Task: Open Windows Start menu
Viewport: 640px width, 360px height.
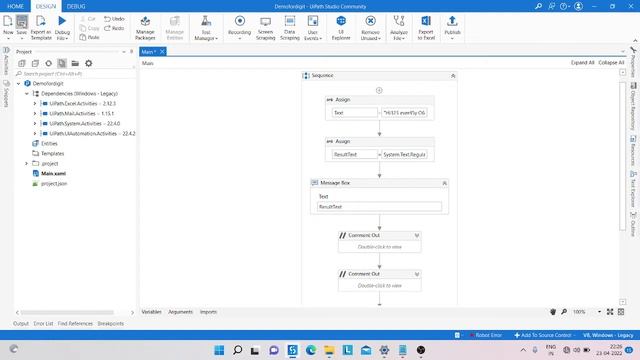Action: coord(219,350)
